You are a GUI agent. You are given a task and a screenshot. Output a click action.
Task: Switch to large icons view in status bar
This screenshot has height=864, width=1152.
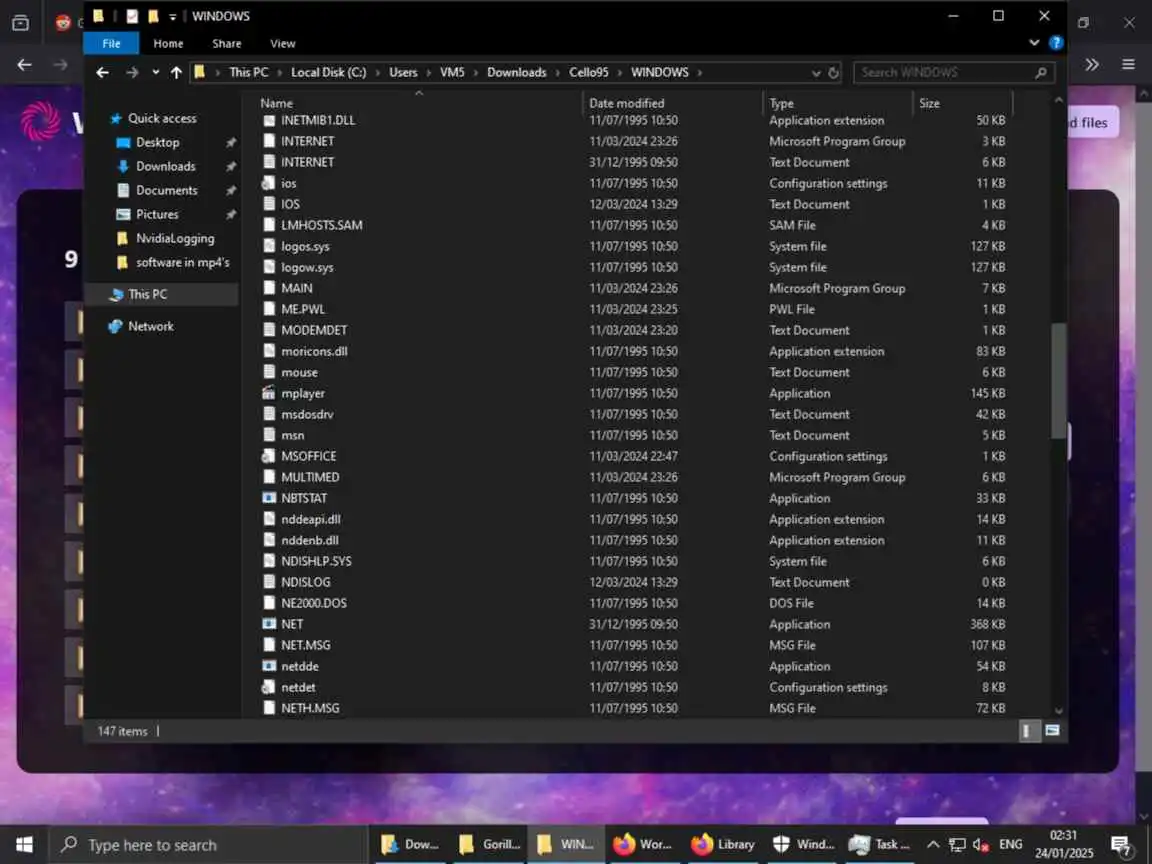(1052, 730)
